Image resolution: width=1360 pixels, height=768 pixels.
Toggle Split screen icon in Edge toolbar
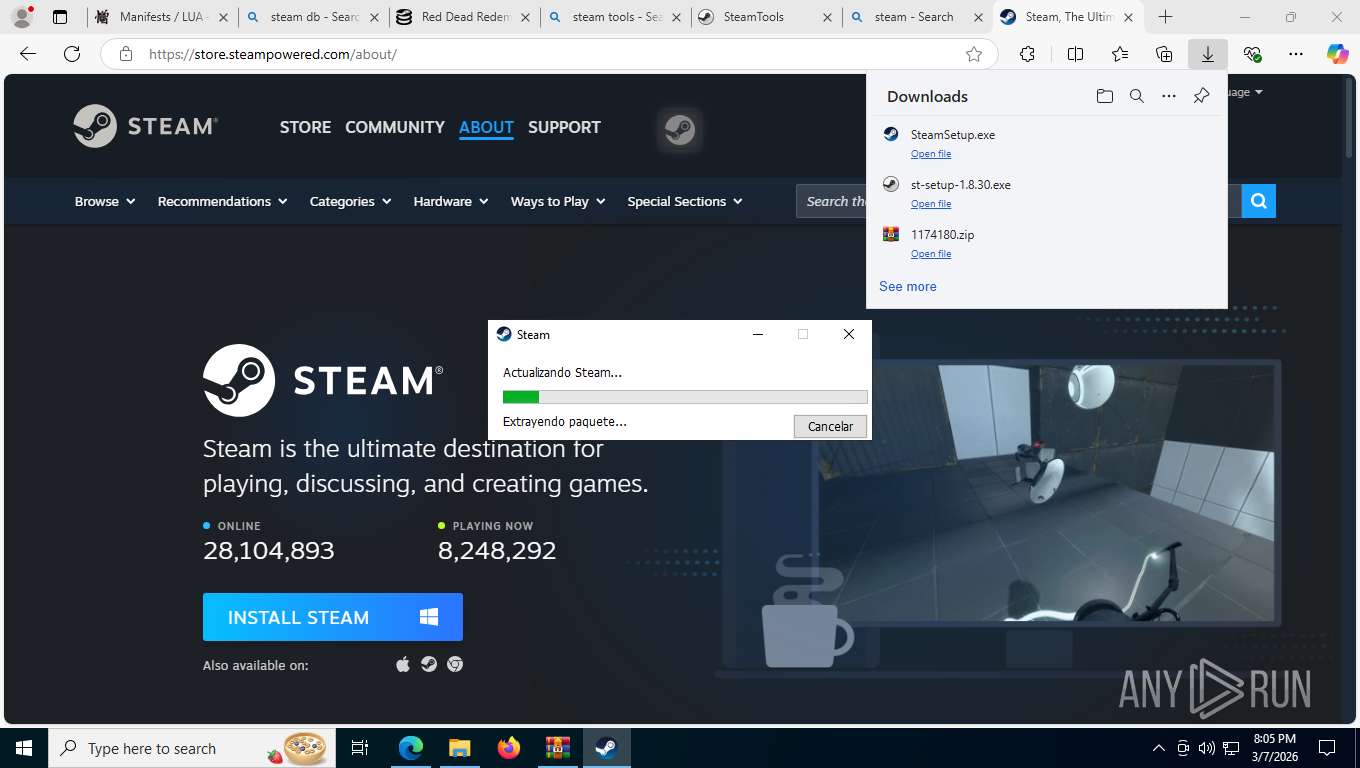(1075, 54)
